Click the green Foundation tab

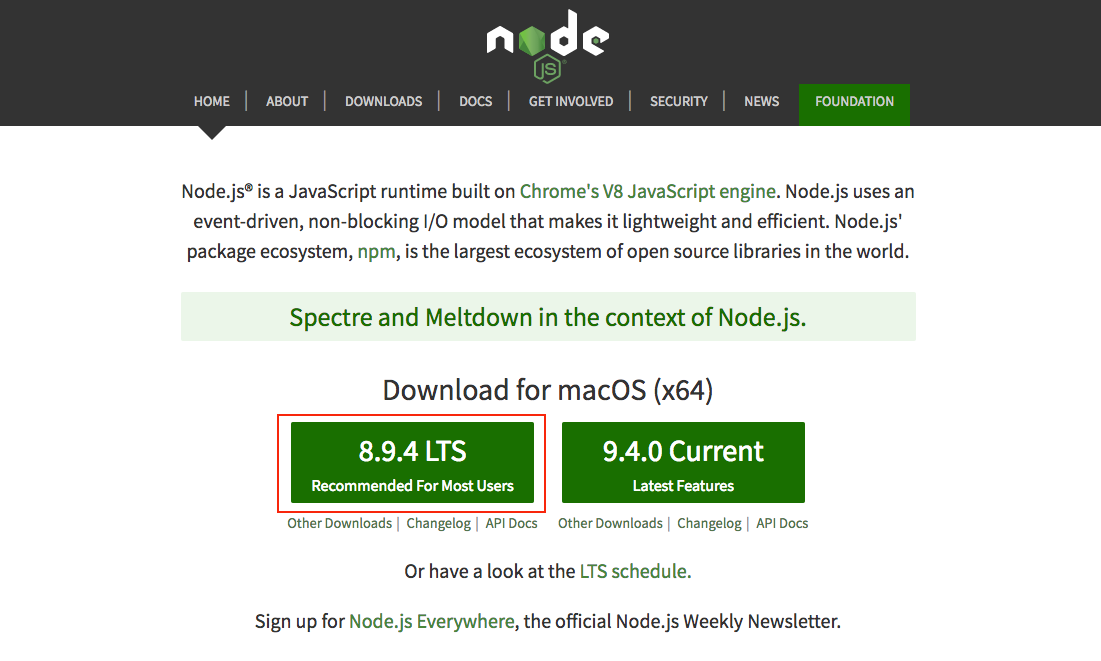[854, 101]
